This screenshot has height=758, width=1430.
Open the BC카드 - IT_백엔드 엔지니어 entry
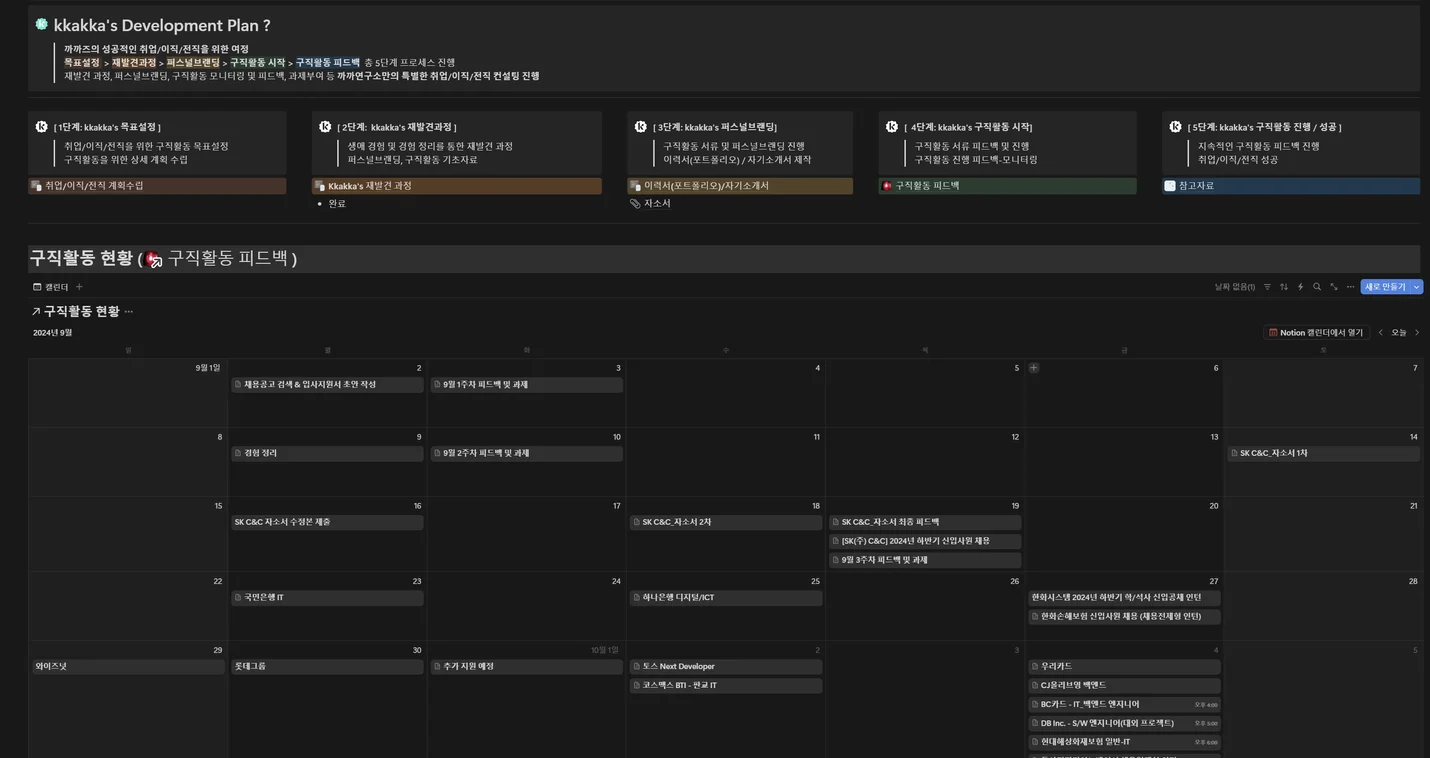click(1124, 705)
